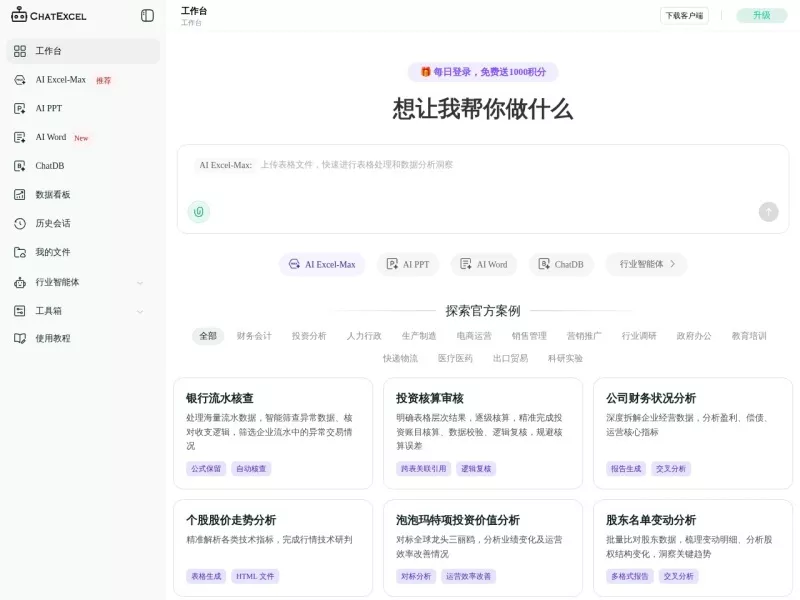This screenshot has width=800, height=600.
Task: Click the 运营效率改善 tag
Action: tap(468, 576)
